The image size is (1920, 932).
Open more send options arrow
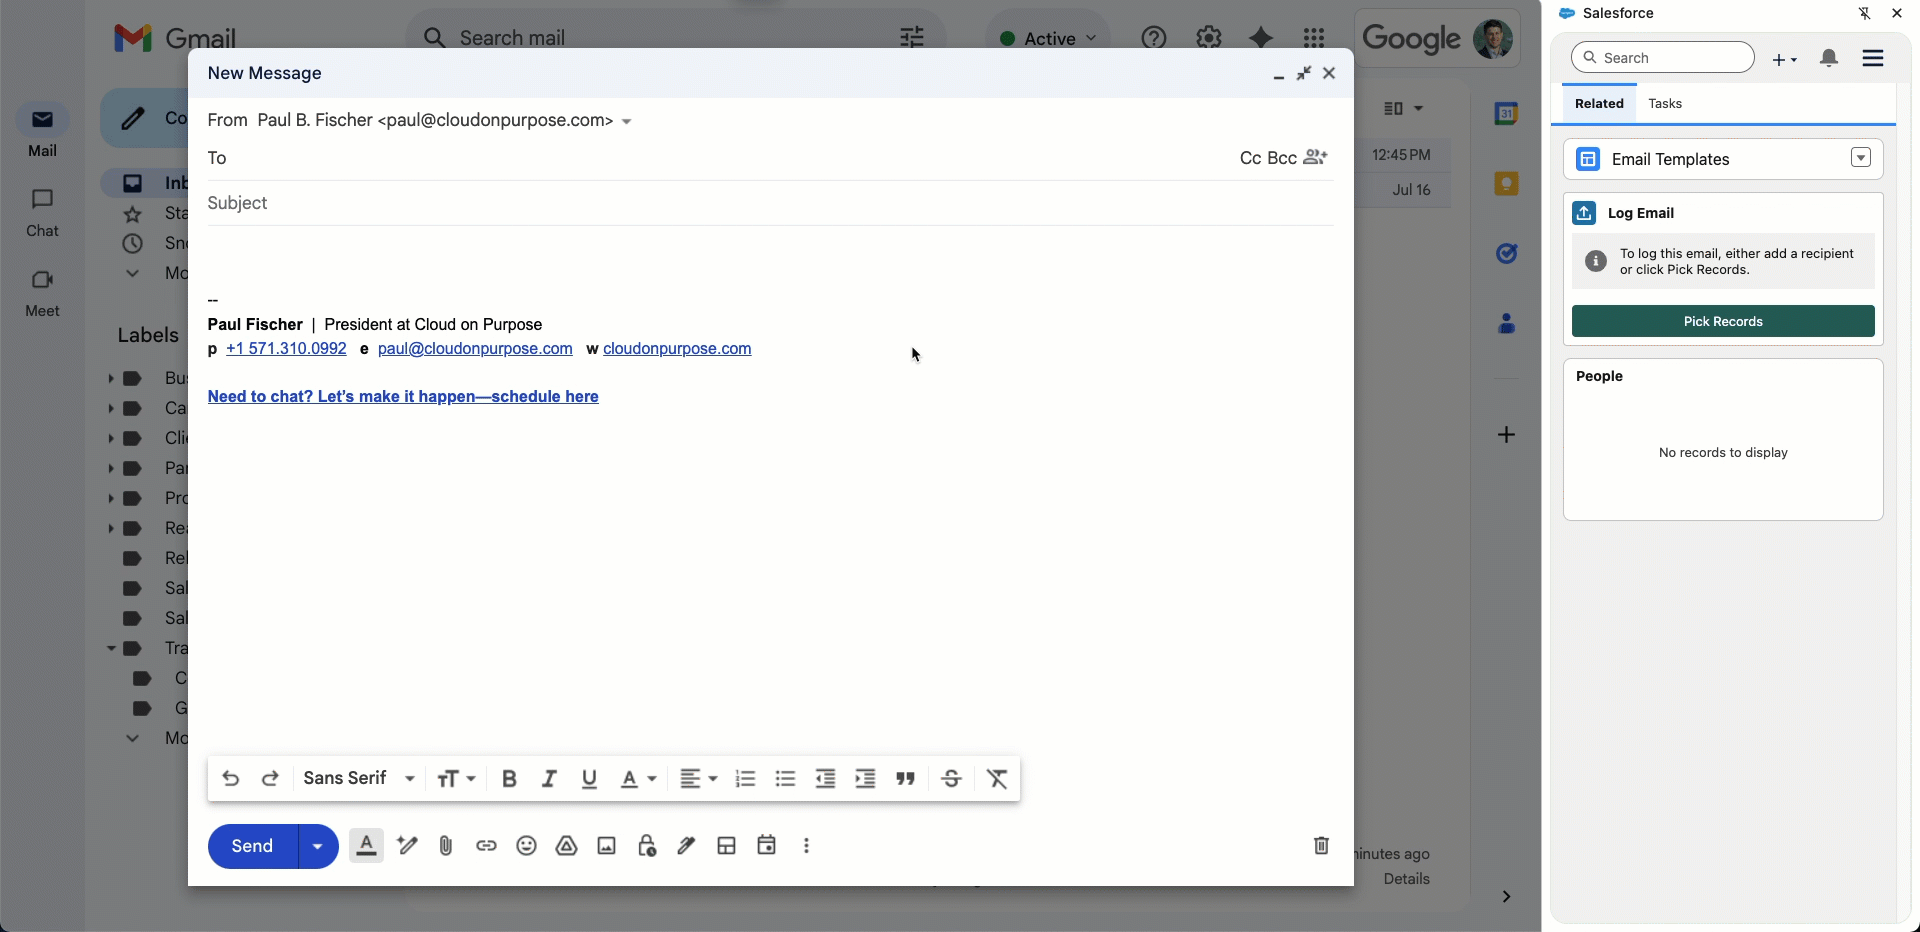point(318,846)
